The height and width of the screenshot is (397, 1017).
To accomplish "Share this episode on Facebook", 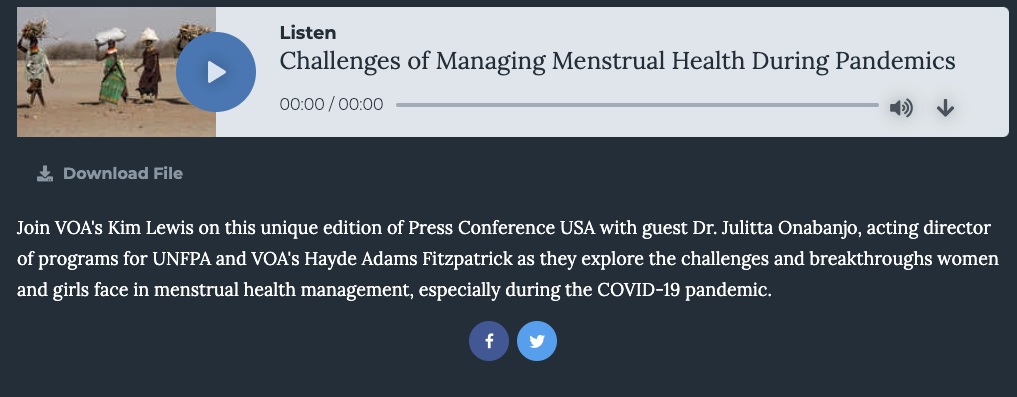I will (x=488, y=341).
